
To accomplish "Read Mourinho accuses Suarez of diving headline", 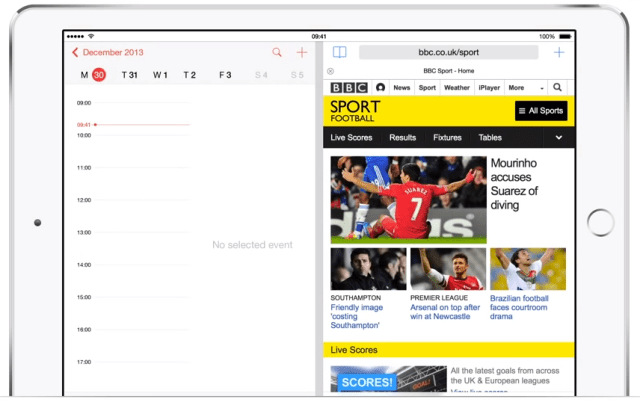I will tap(514, 184).
